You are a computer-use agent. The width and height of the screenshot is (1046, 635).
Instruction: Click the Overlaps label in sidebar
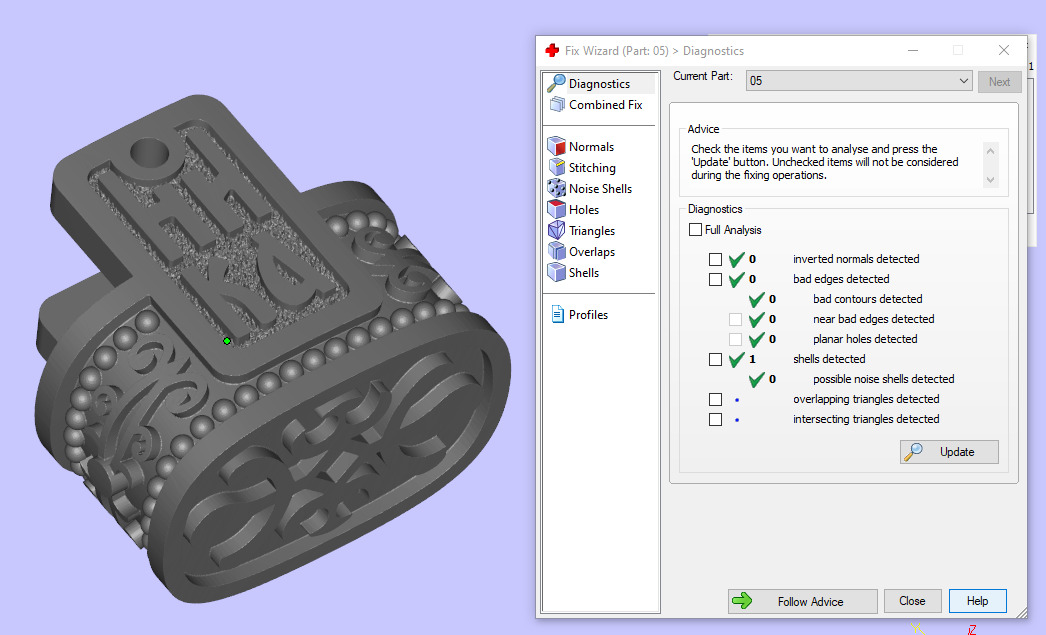point(592,251)
